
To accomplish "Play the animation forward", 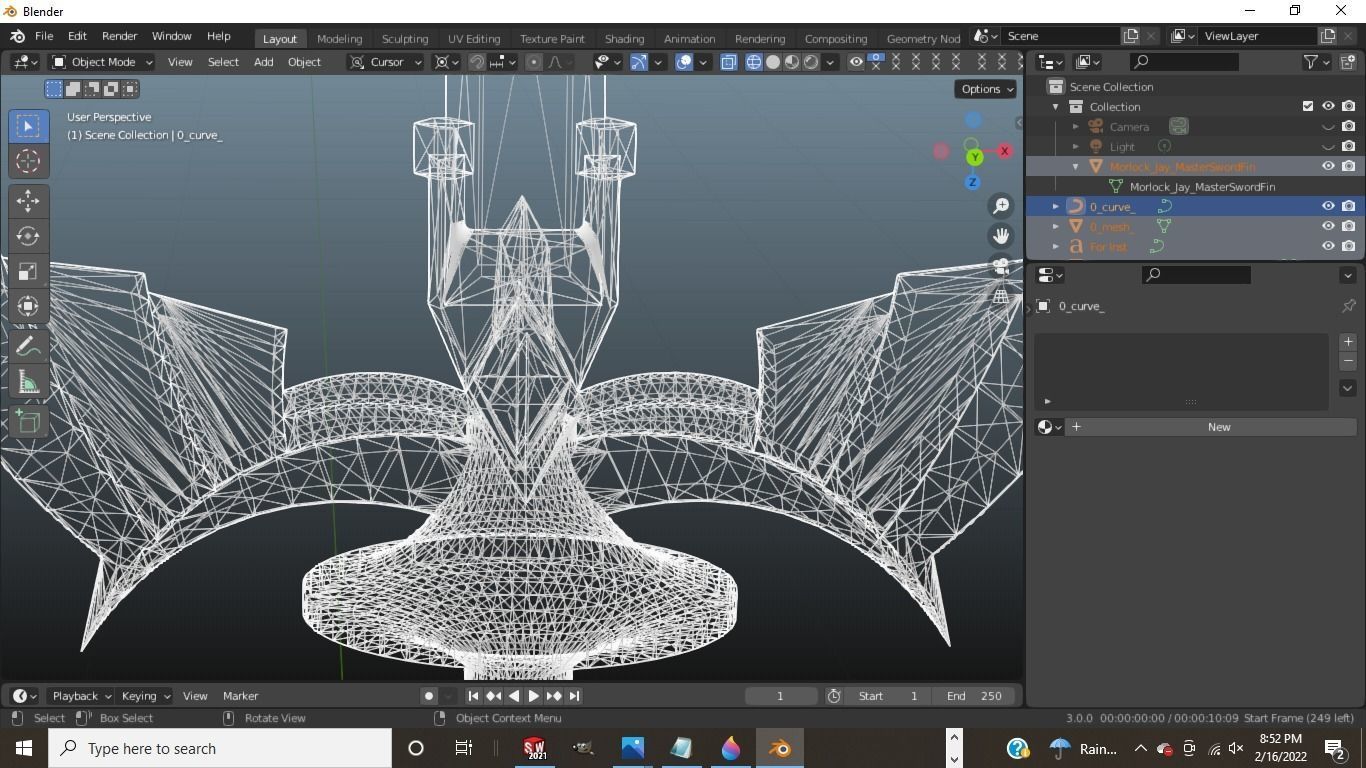I will 534,696.
